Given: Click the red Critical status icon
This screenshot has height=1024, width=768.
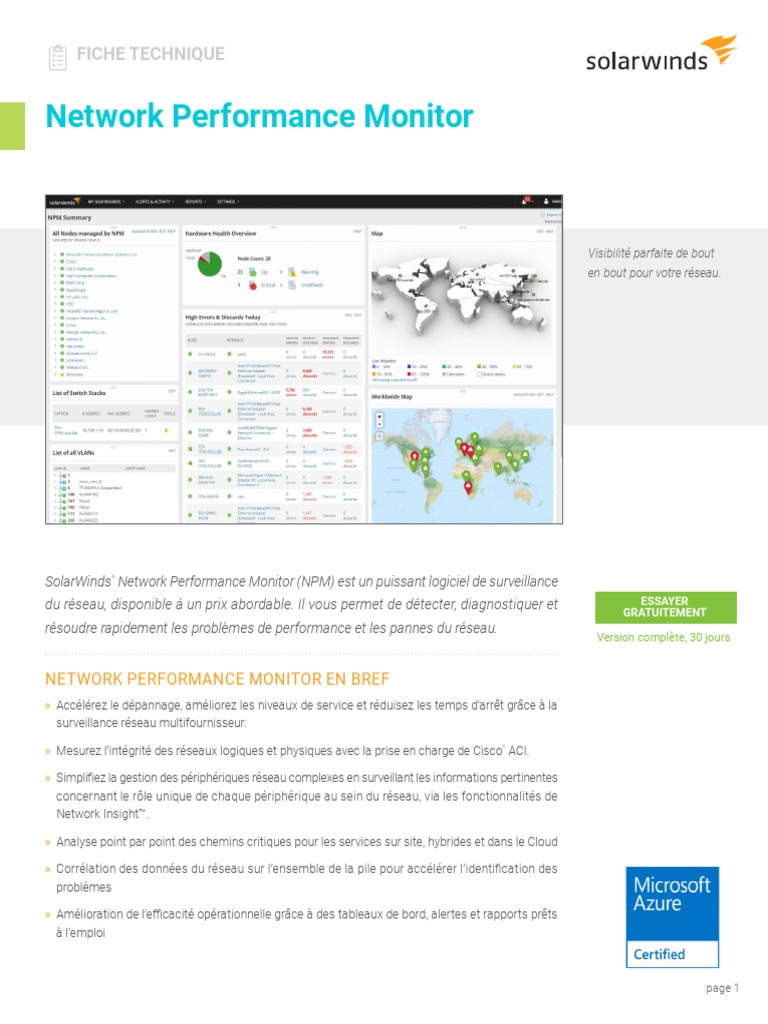Looking at the screenshot, I should (253, 285).
